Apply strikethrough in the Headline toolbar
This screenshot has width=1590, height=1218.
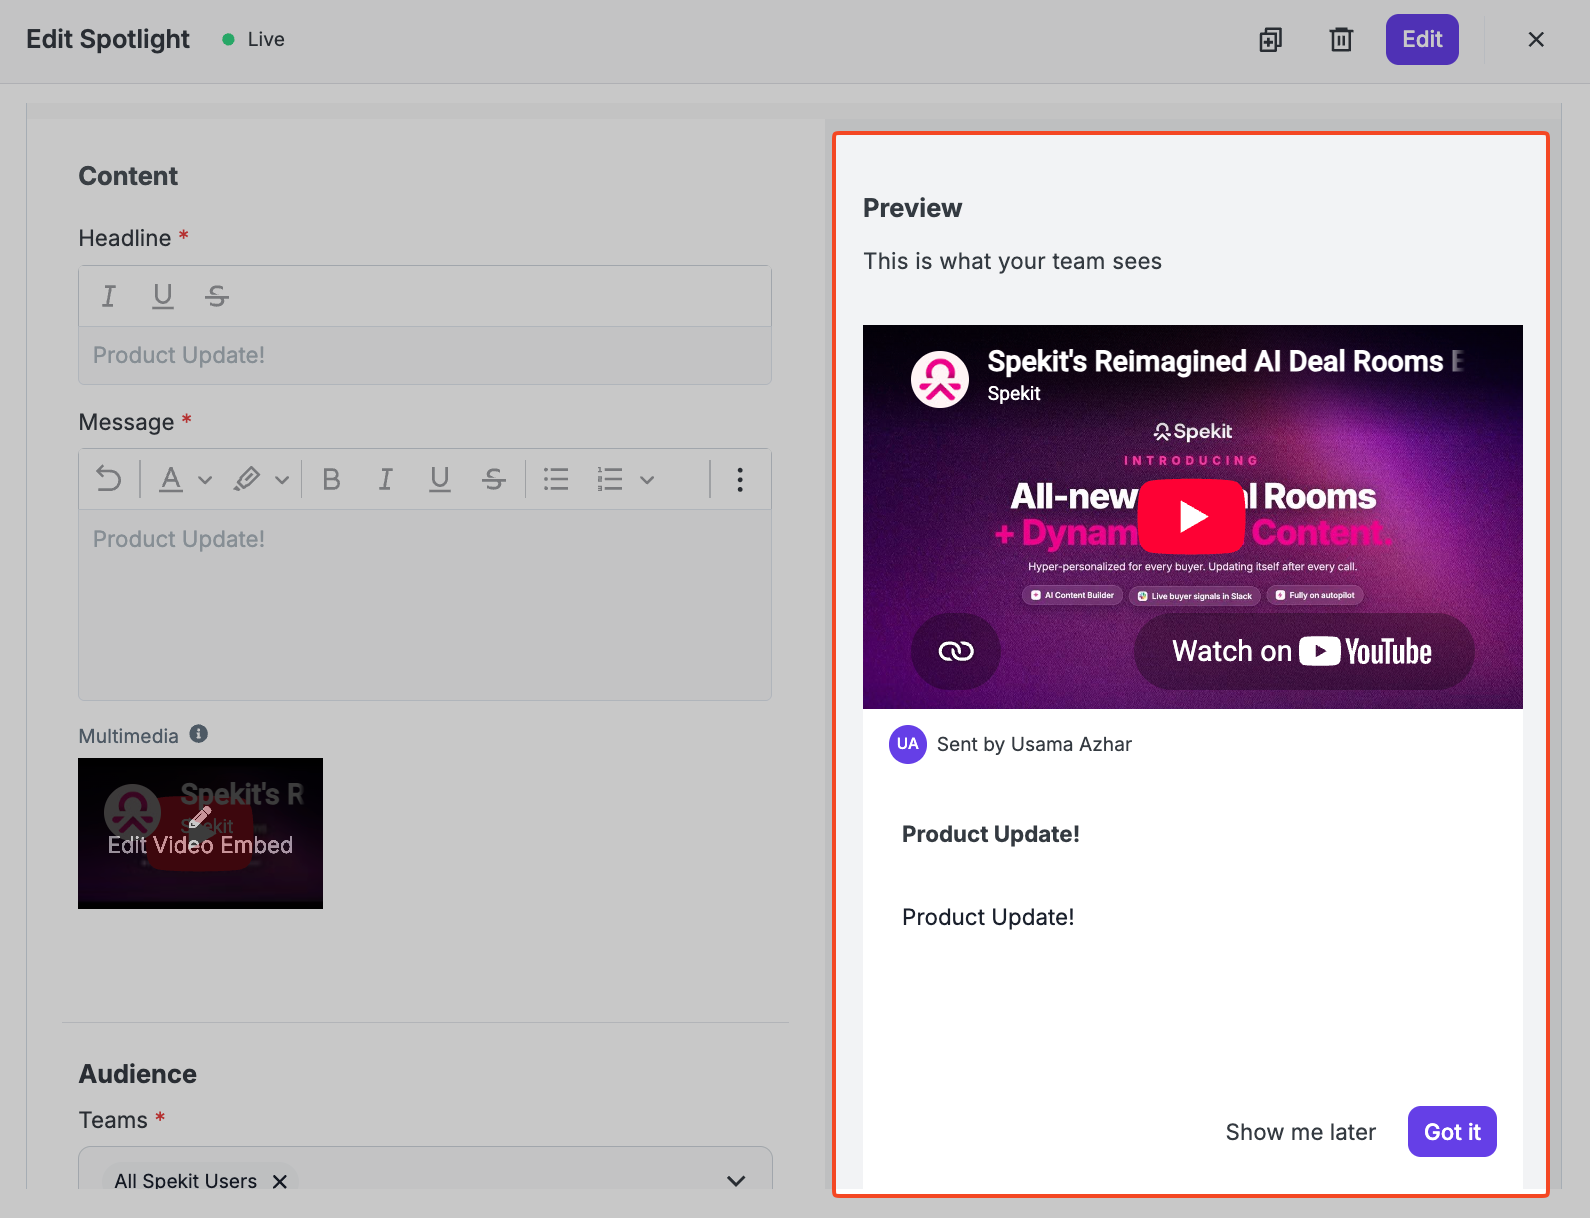(217, 296)
